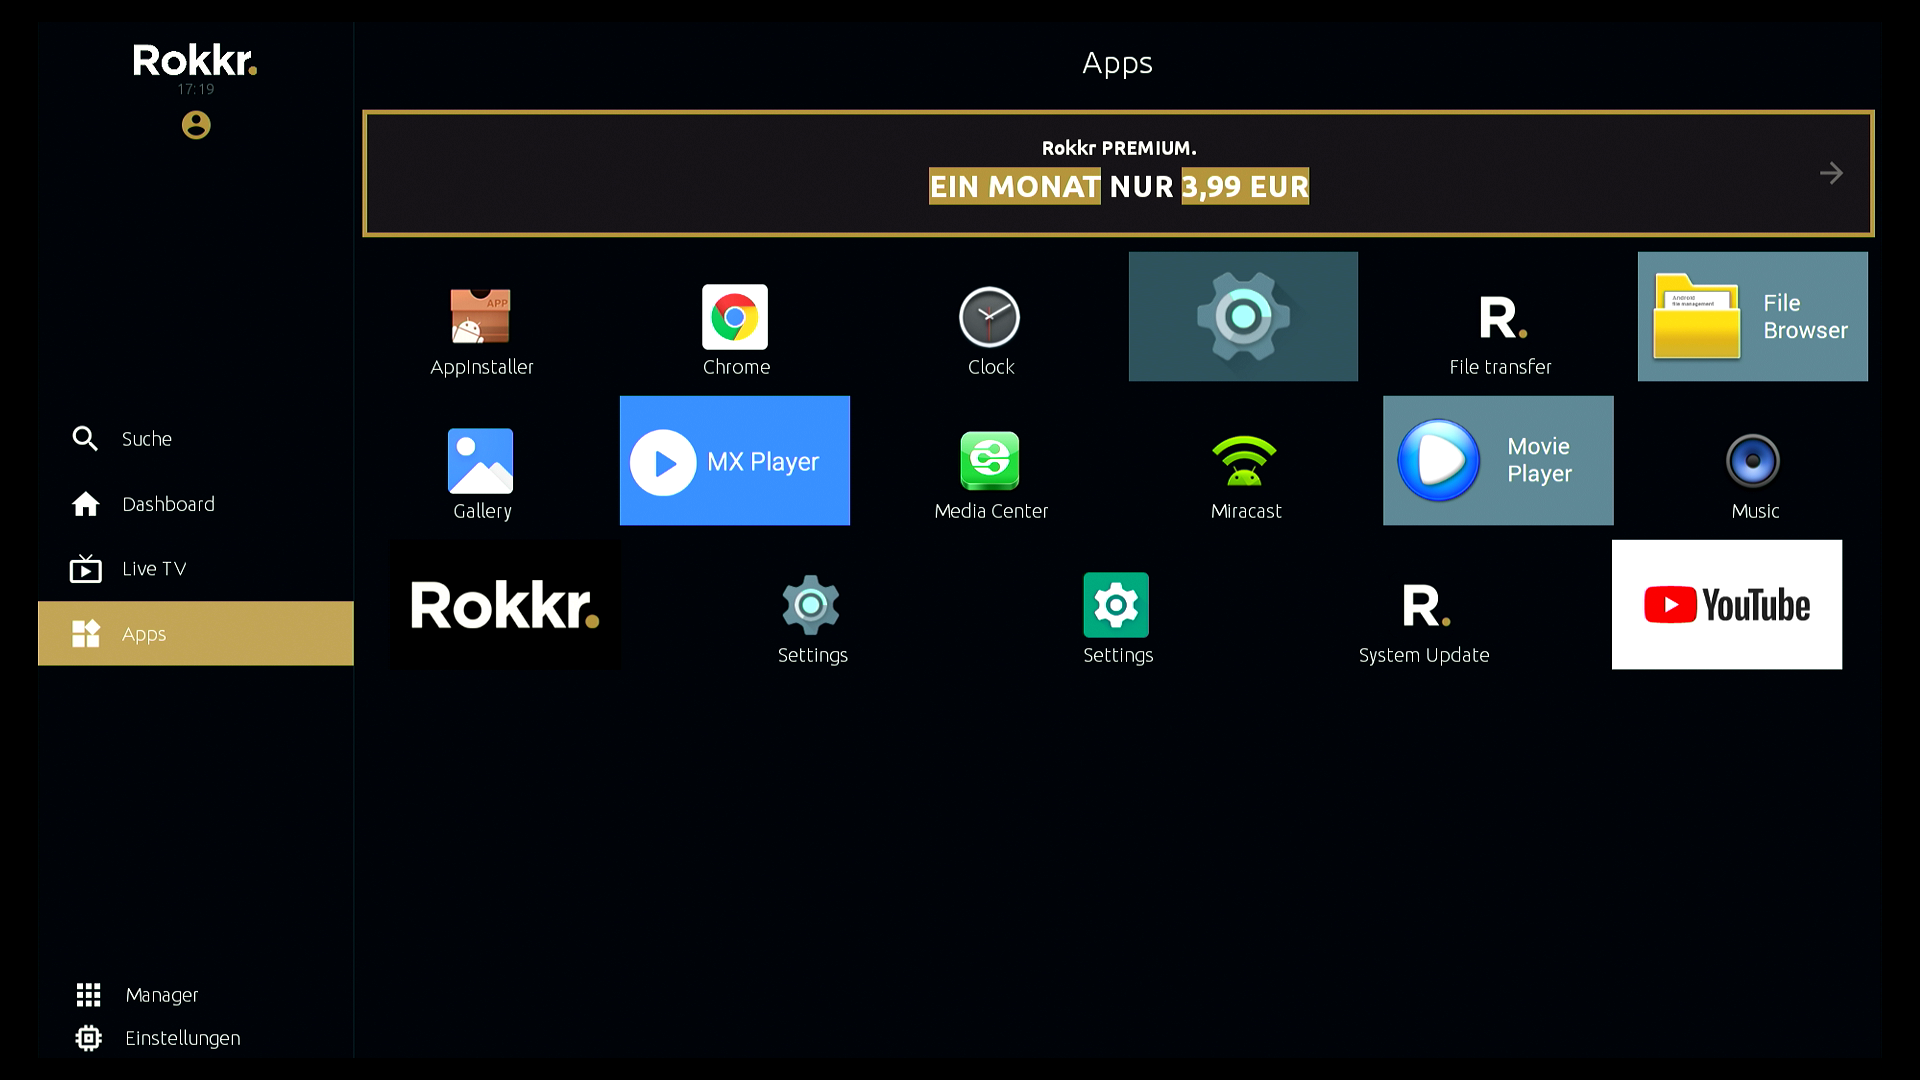Viewport: 1920px width, 1080px height.
Task: Launch the Chrome browser icon
Action: [x=735, y=330]
